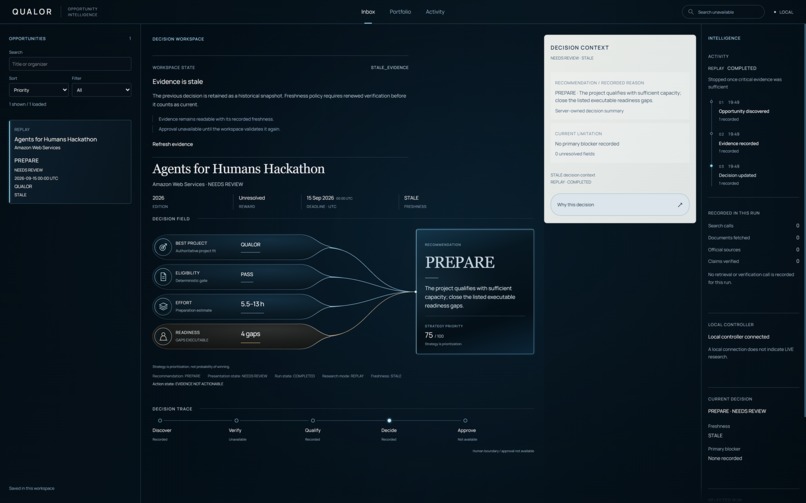Open the Sort Priority dropdown
806x503 pixels.
point(39,90)
